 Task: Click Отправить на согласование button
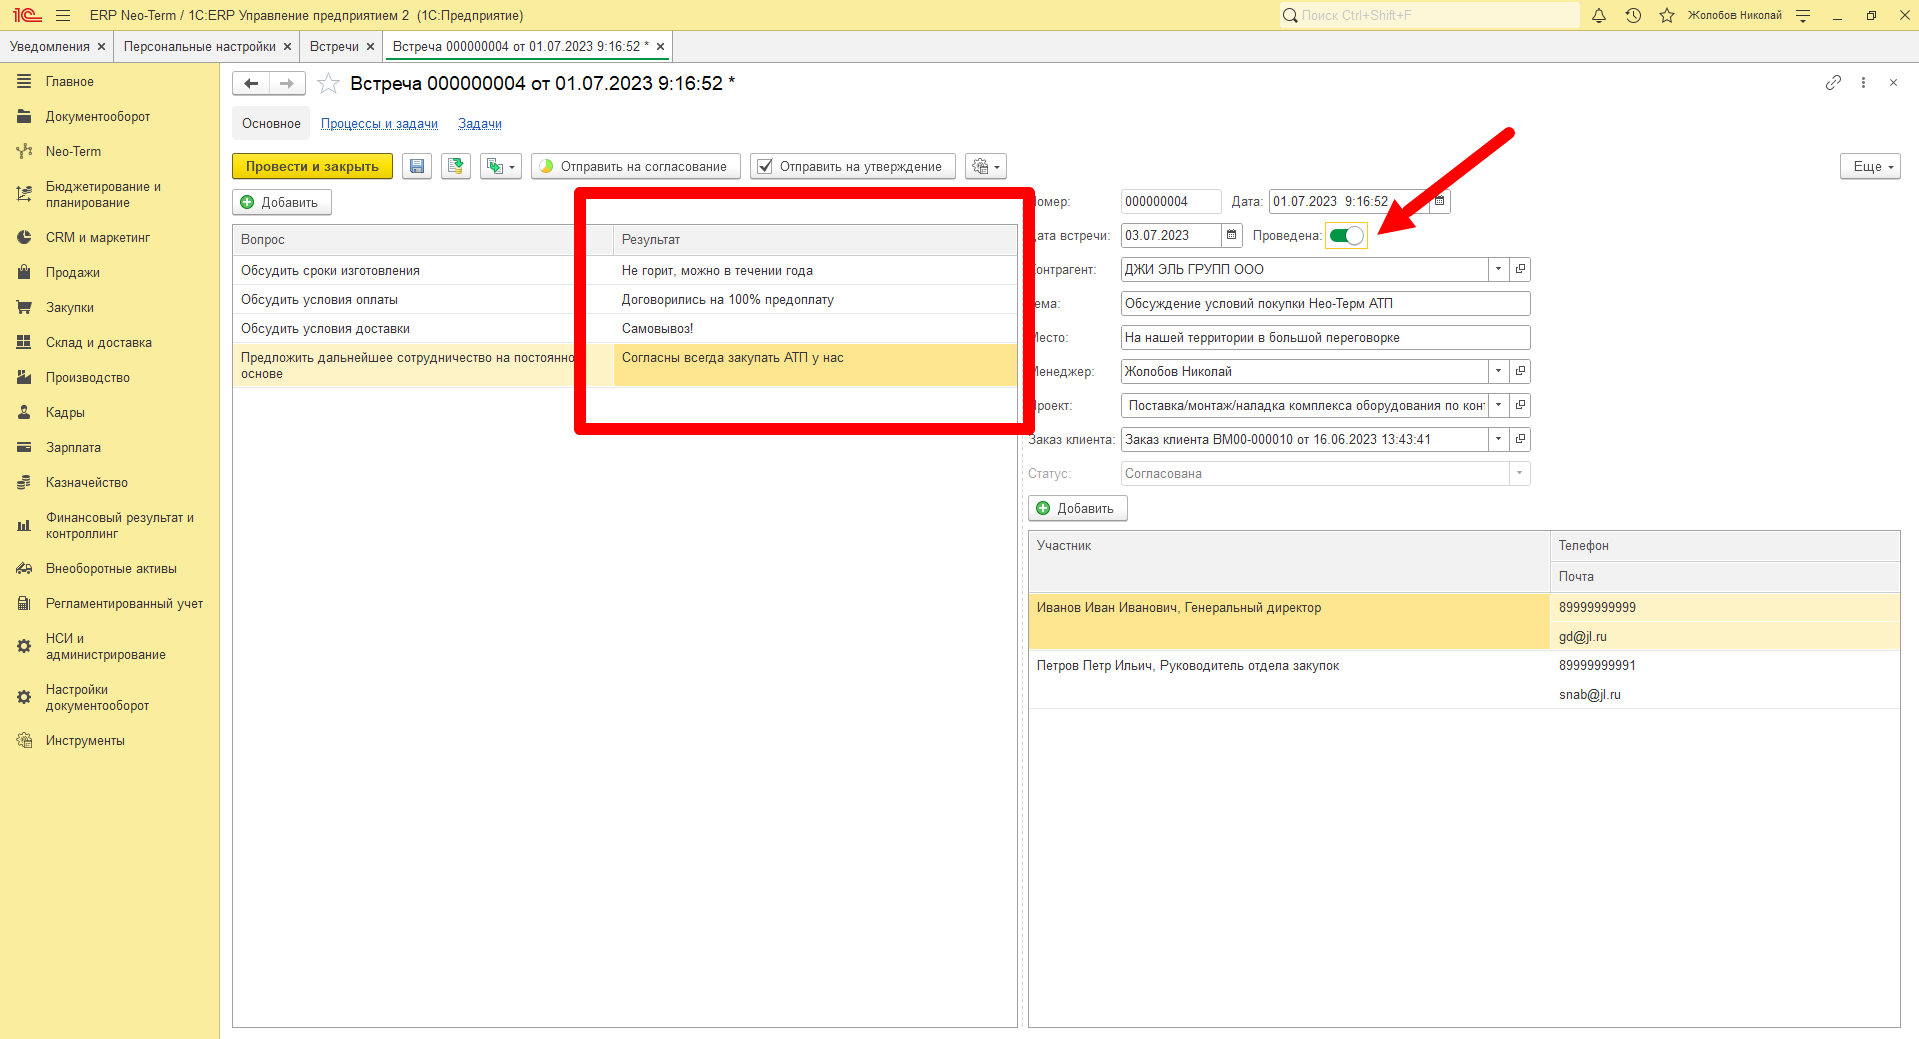(x=636, y=166)
